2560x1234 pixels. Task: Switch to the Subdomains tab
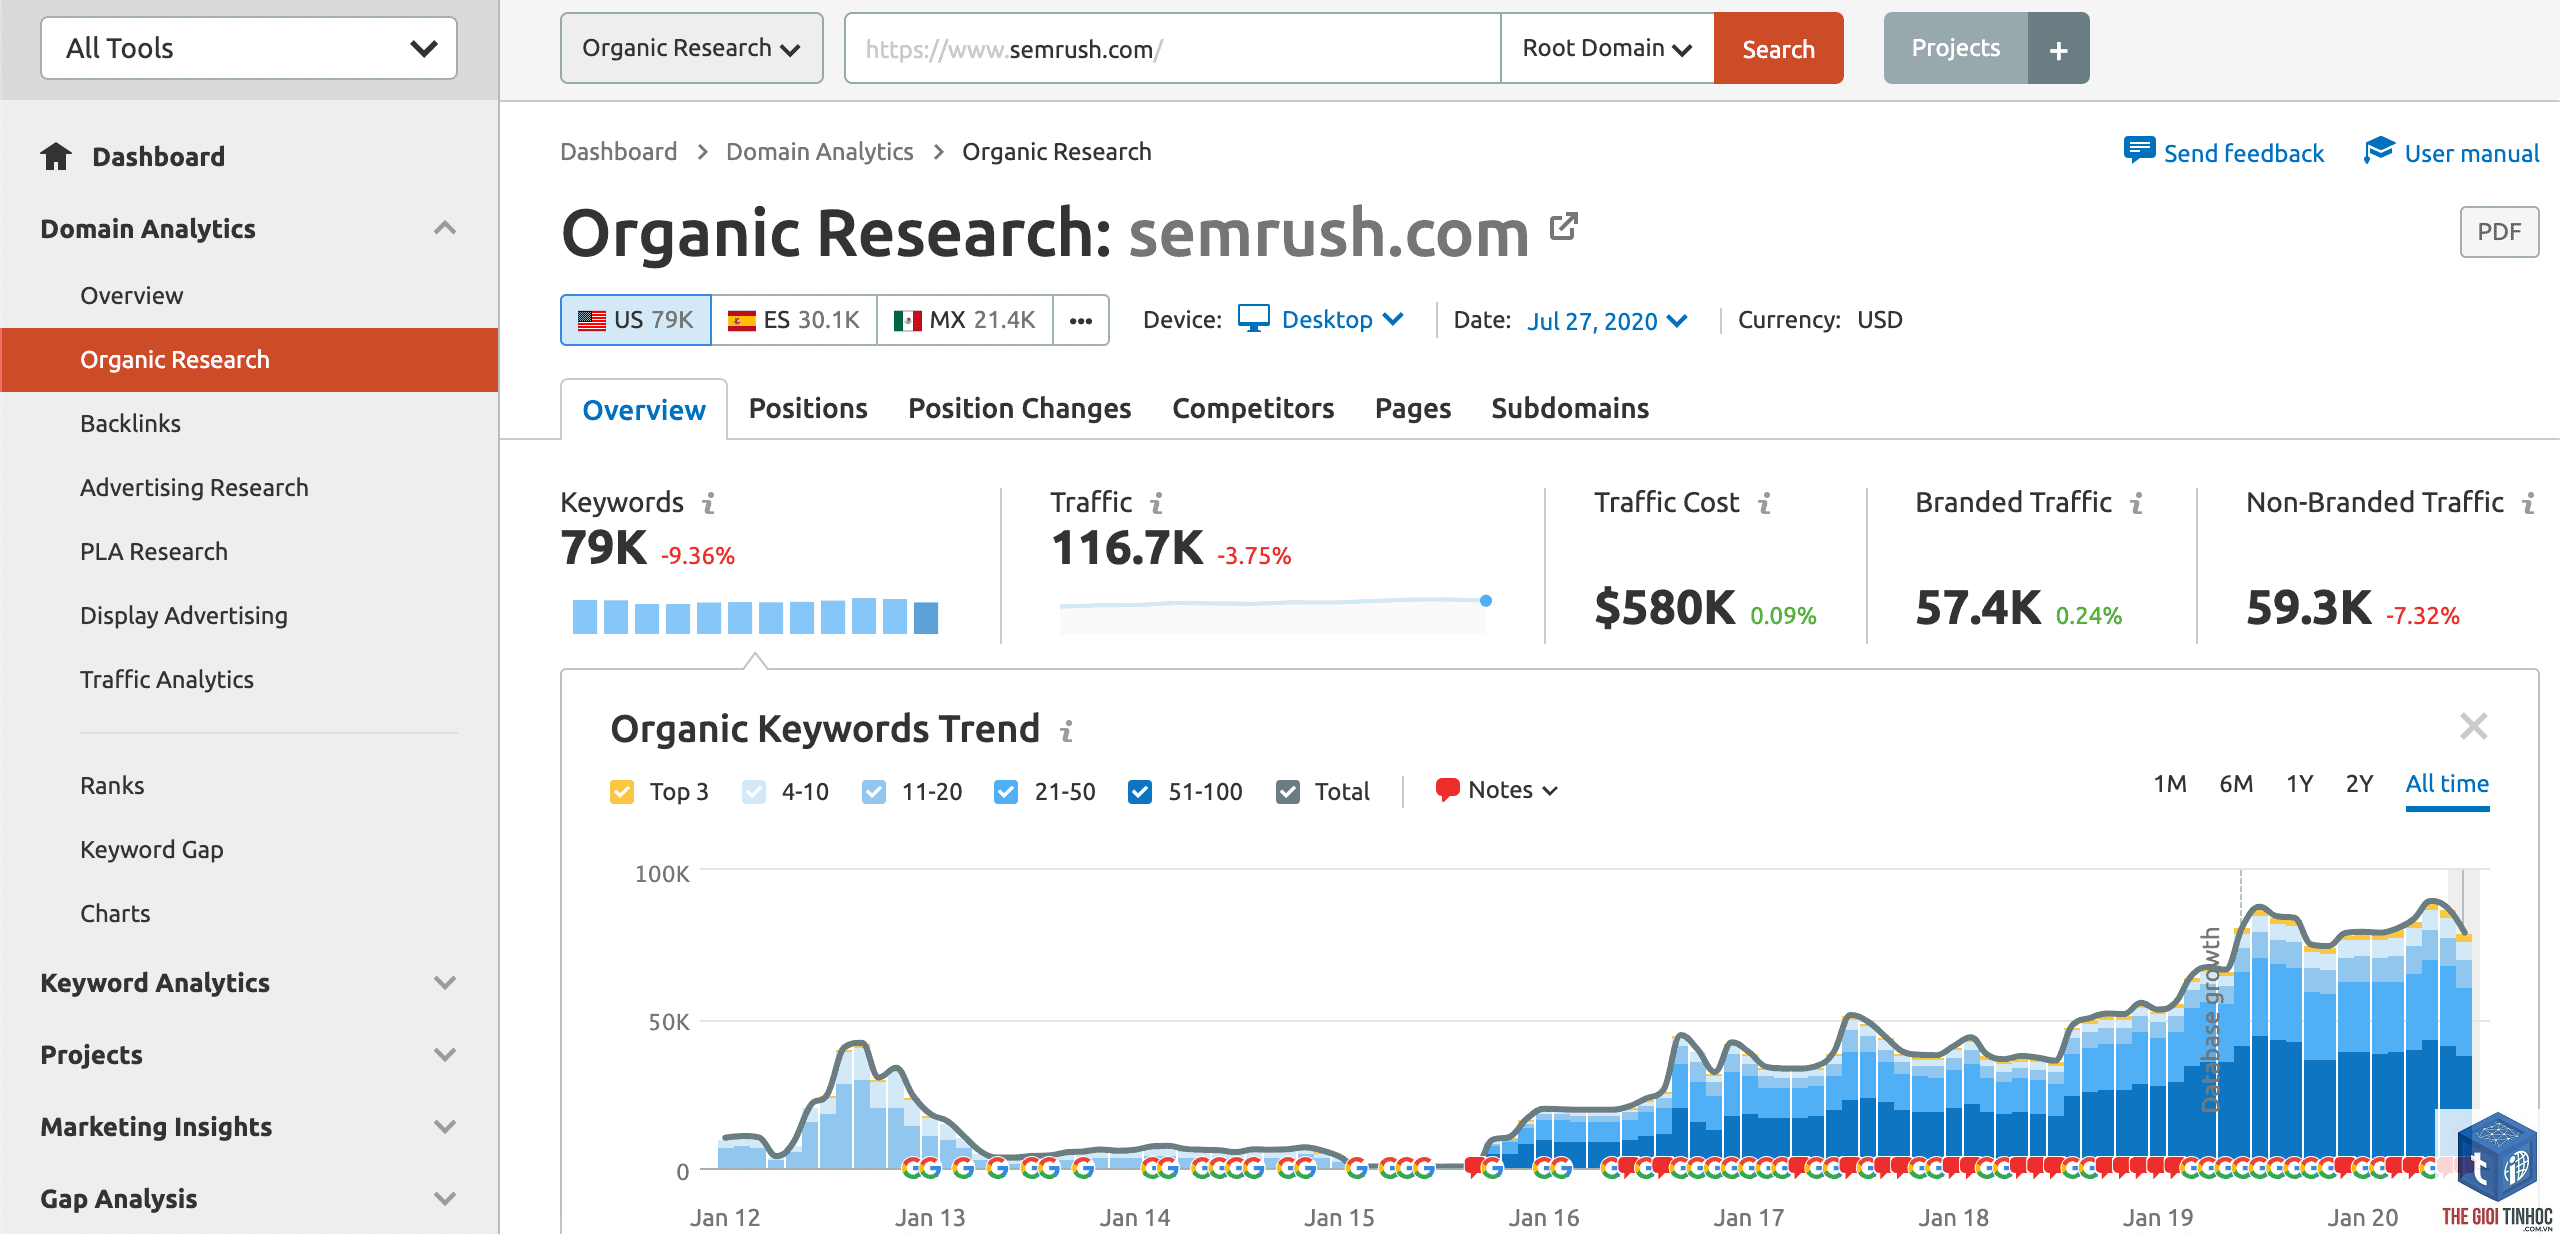click(1570, 408)
